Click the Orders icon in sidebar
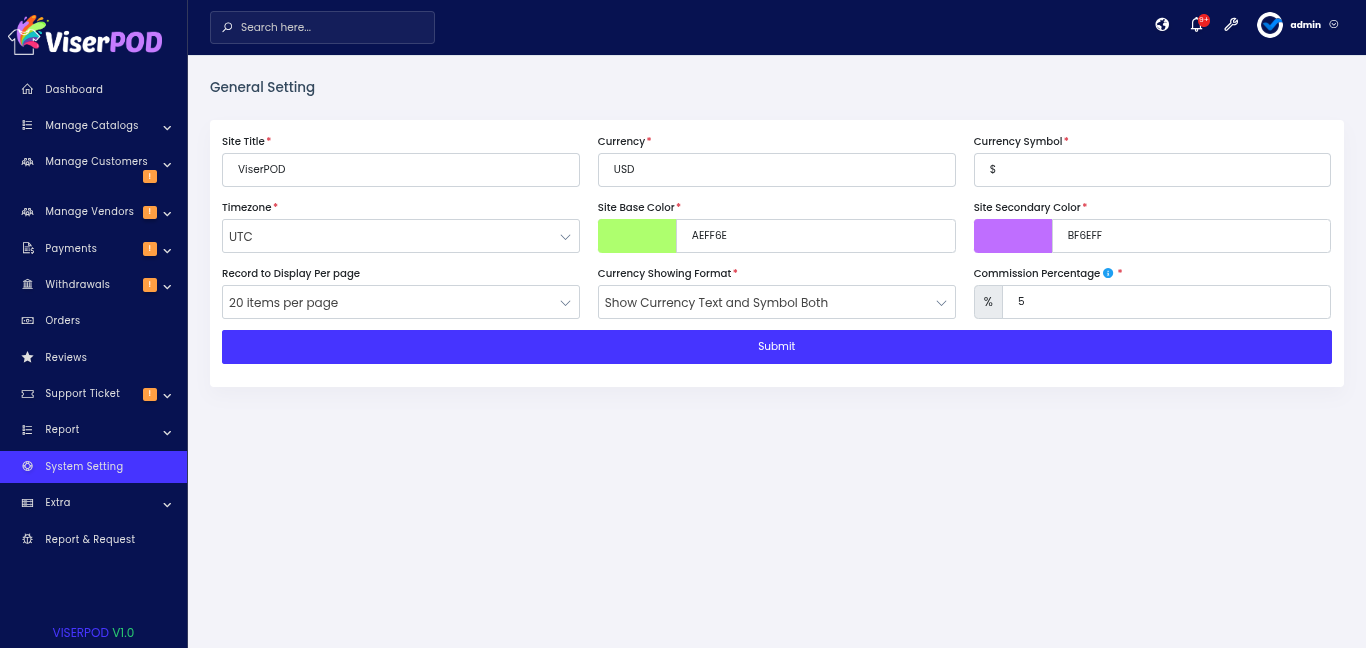Viewport: 1366px width, 648px height. (x=28, y=321)
